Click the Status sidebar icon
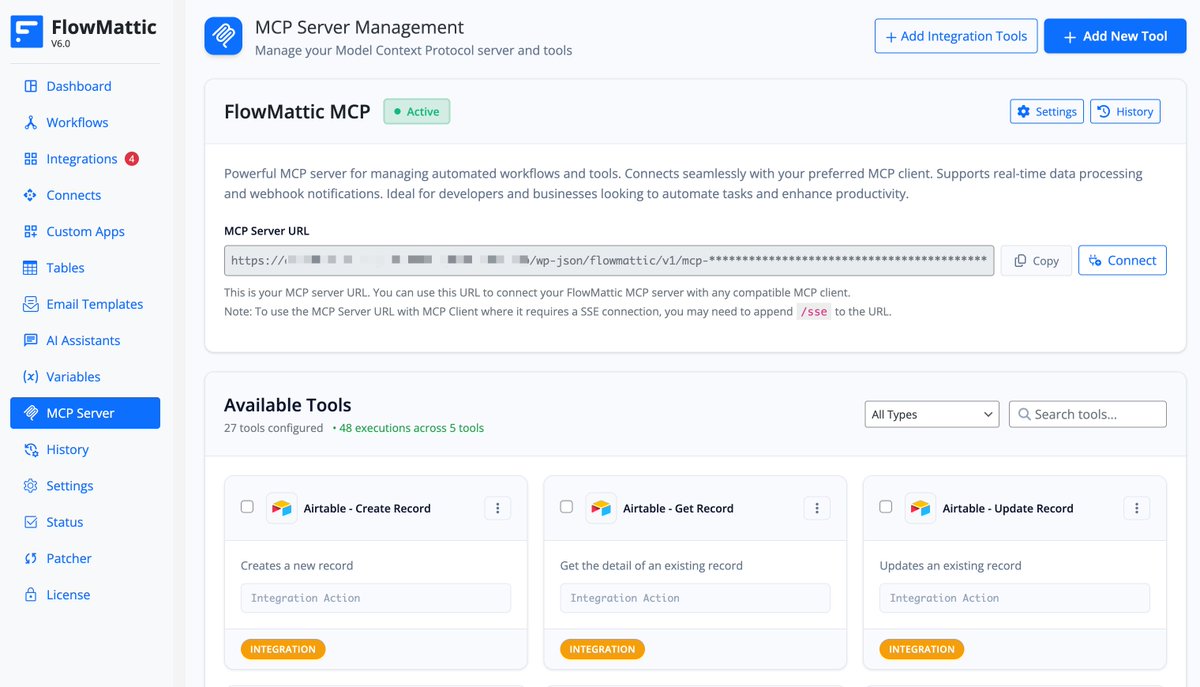Image resolution: width=1200 pixels, height=687 pixels. [x=30, y=522]
